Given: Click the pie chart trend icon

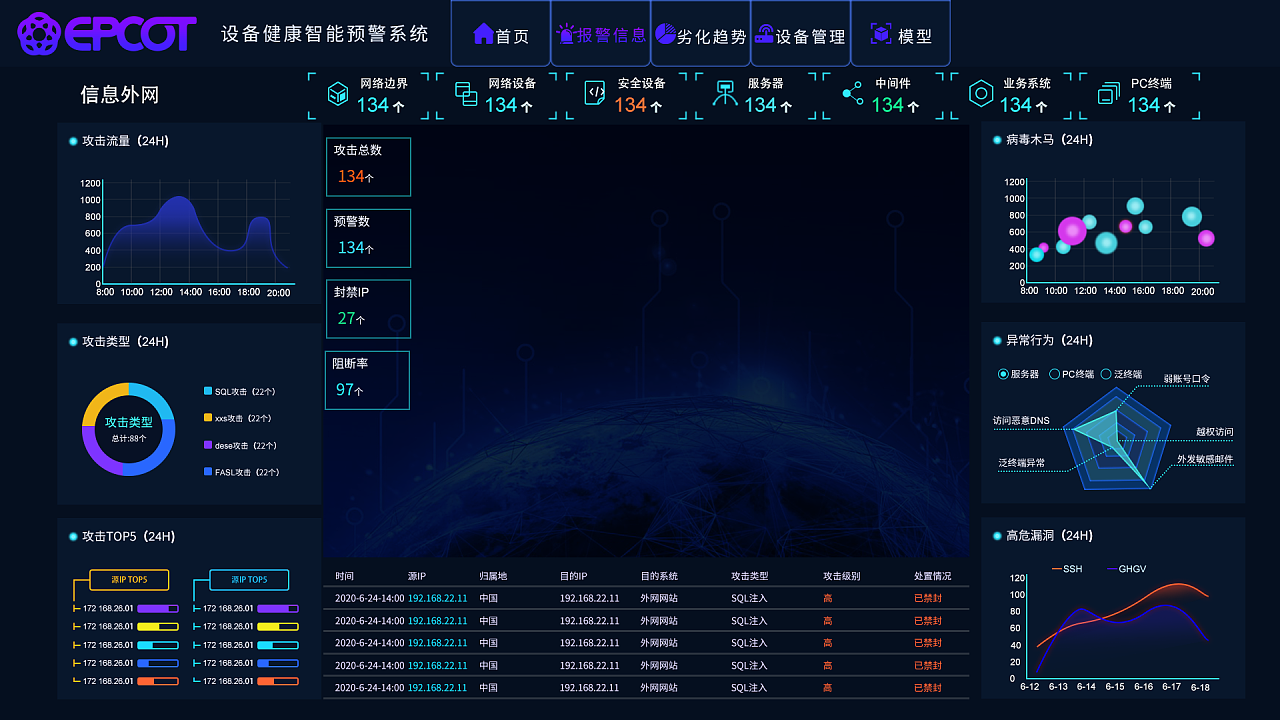Looking at the screenshot, I should 665,33.
